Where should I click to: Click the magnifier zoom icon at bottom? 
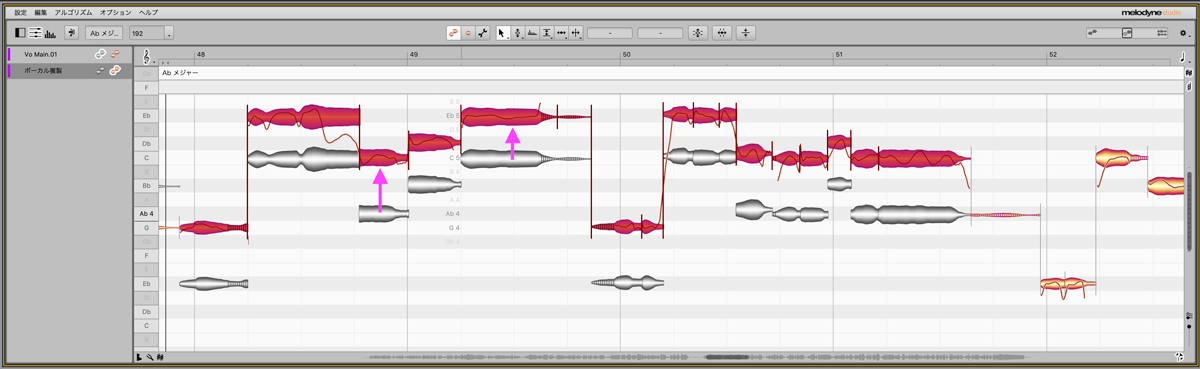click(x=149, y=357)
